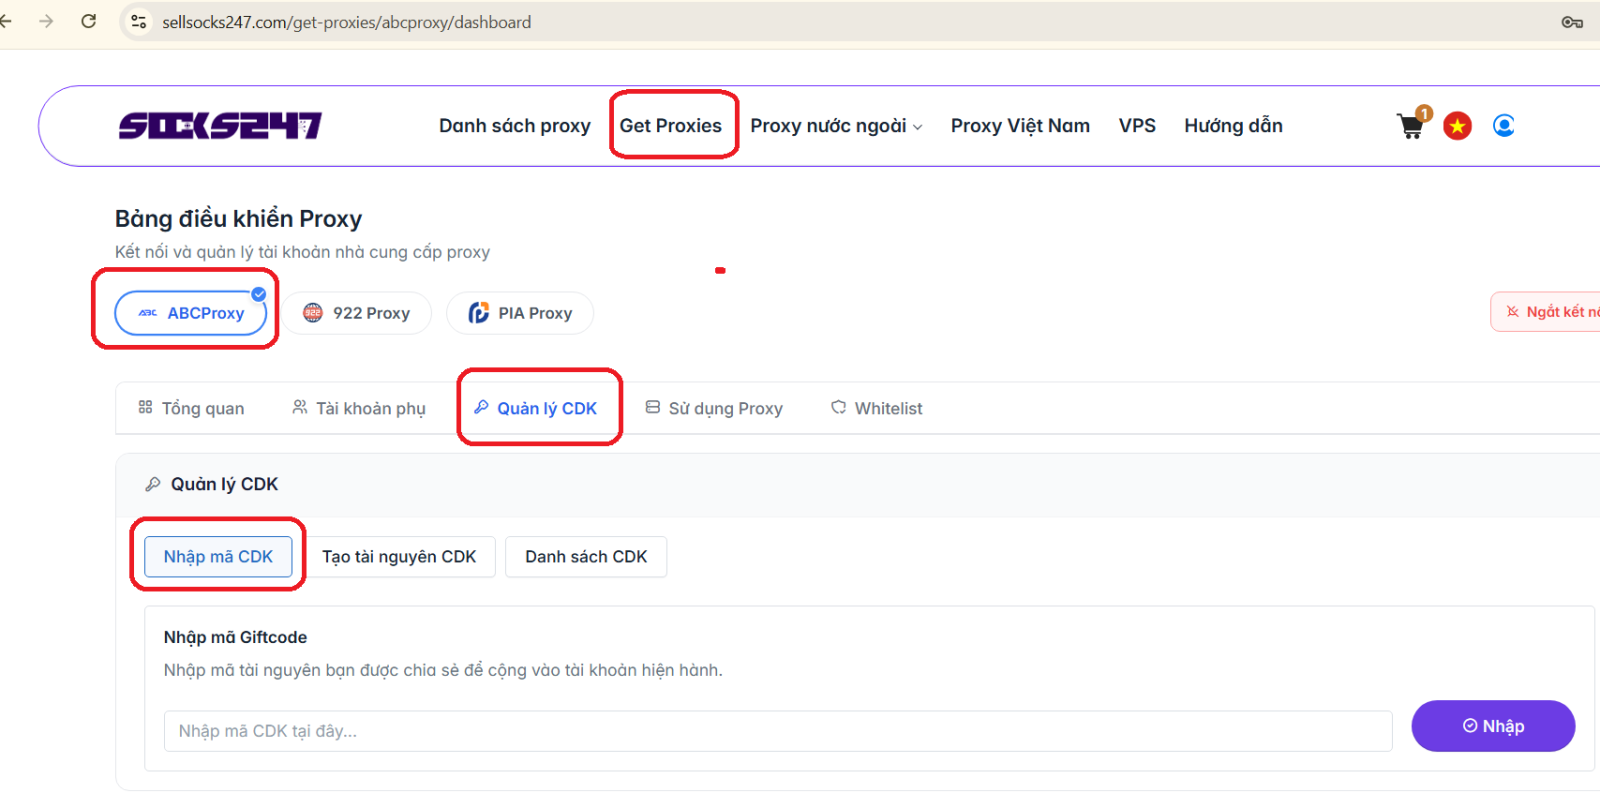Click the SOCKS247 logo
The width and height of the screenshot is (1600, 808).
point(220,126)
